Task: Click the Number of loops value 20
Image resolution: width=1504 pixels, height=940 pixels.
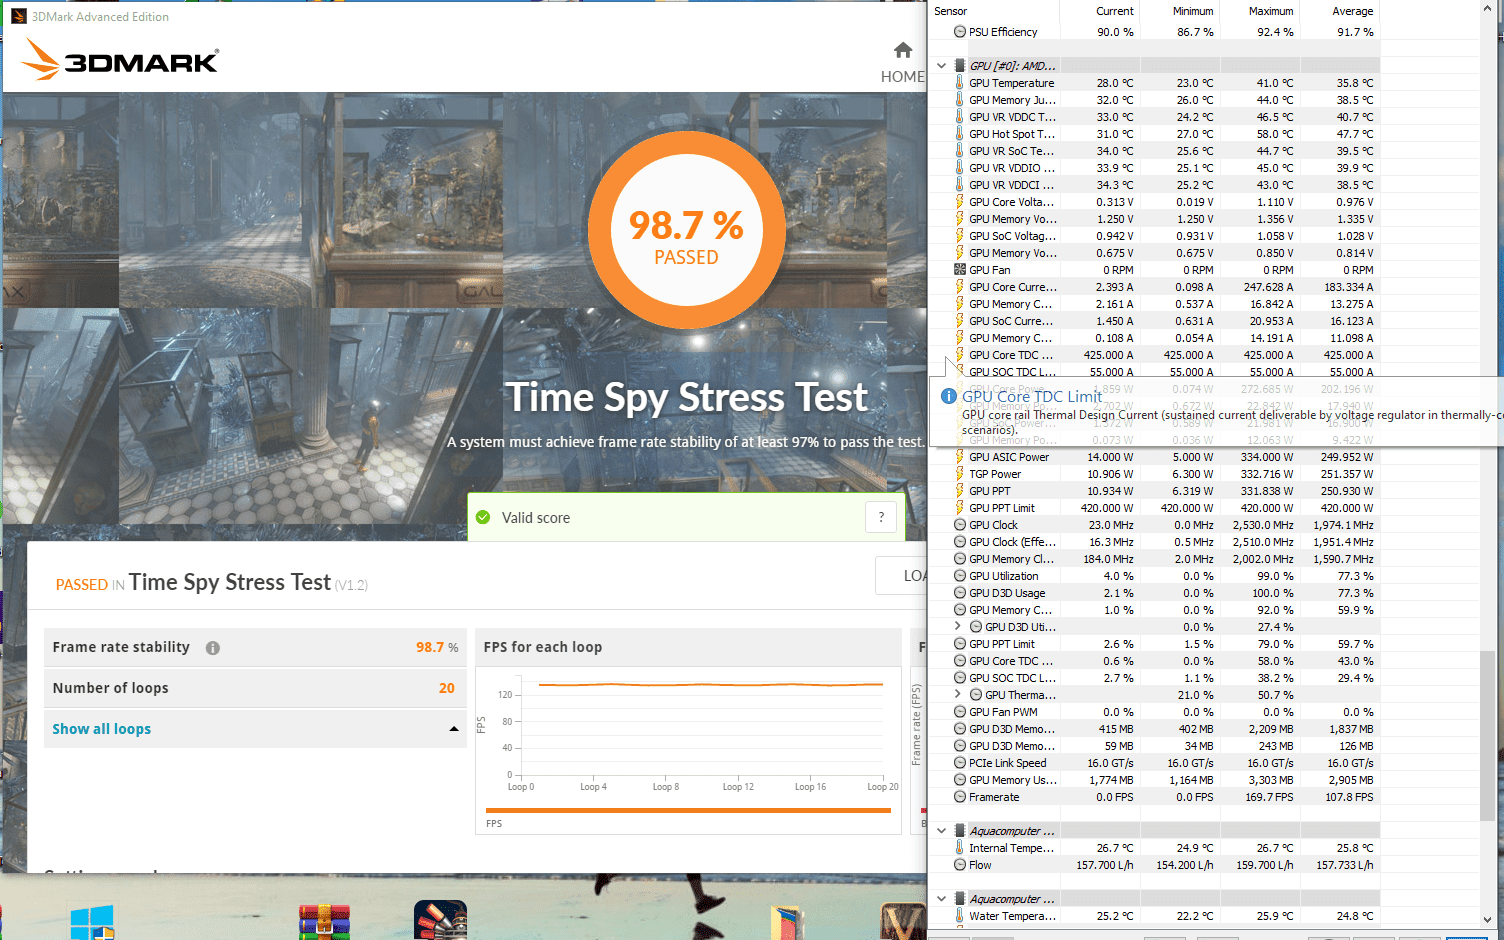Action: 446,688
